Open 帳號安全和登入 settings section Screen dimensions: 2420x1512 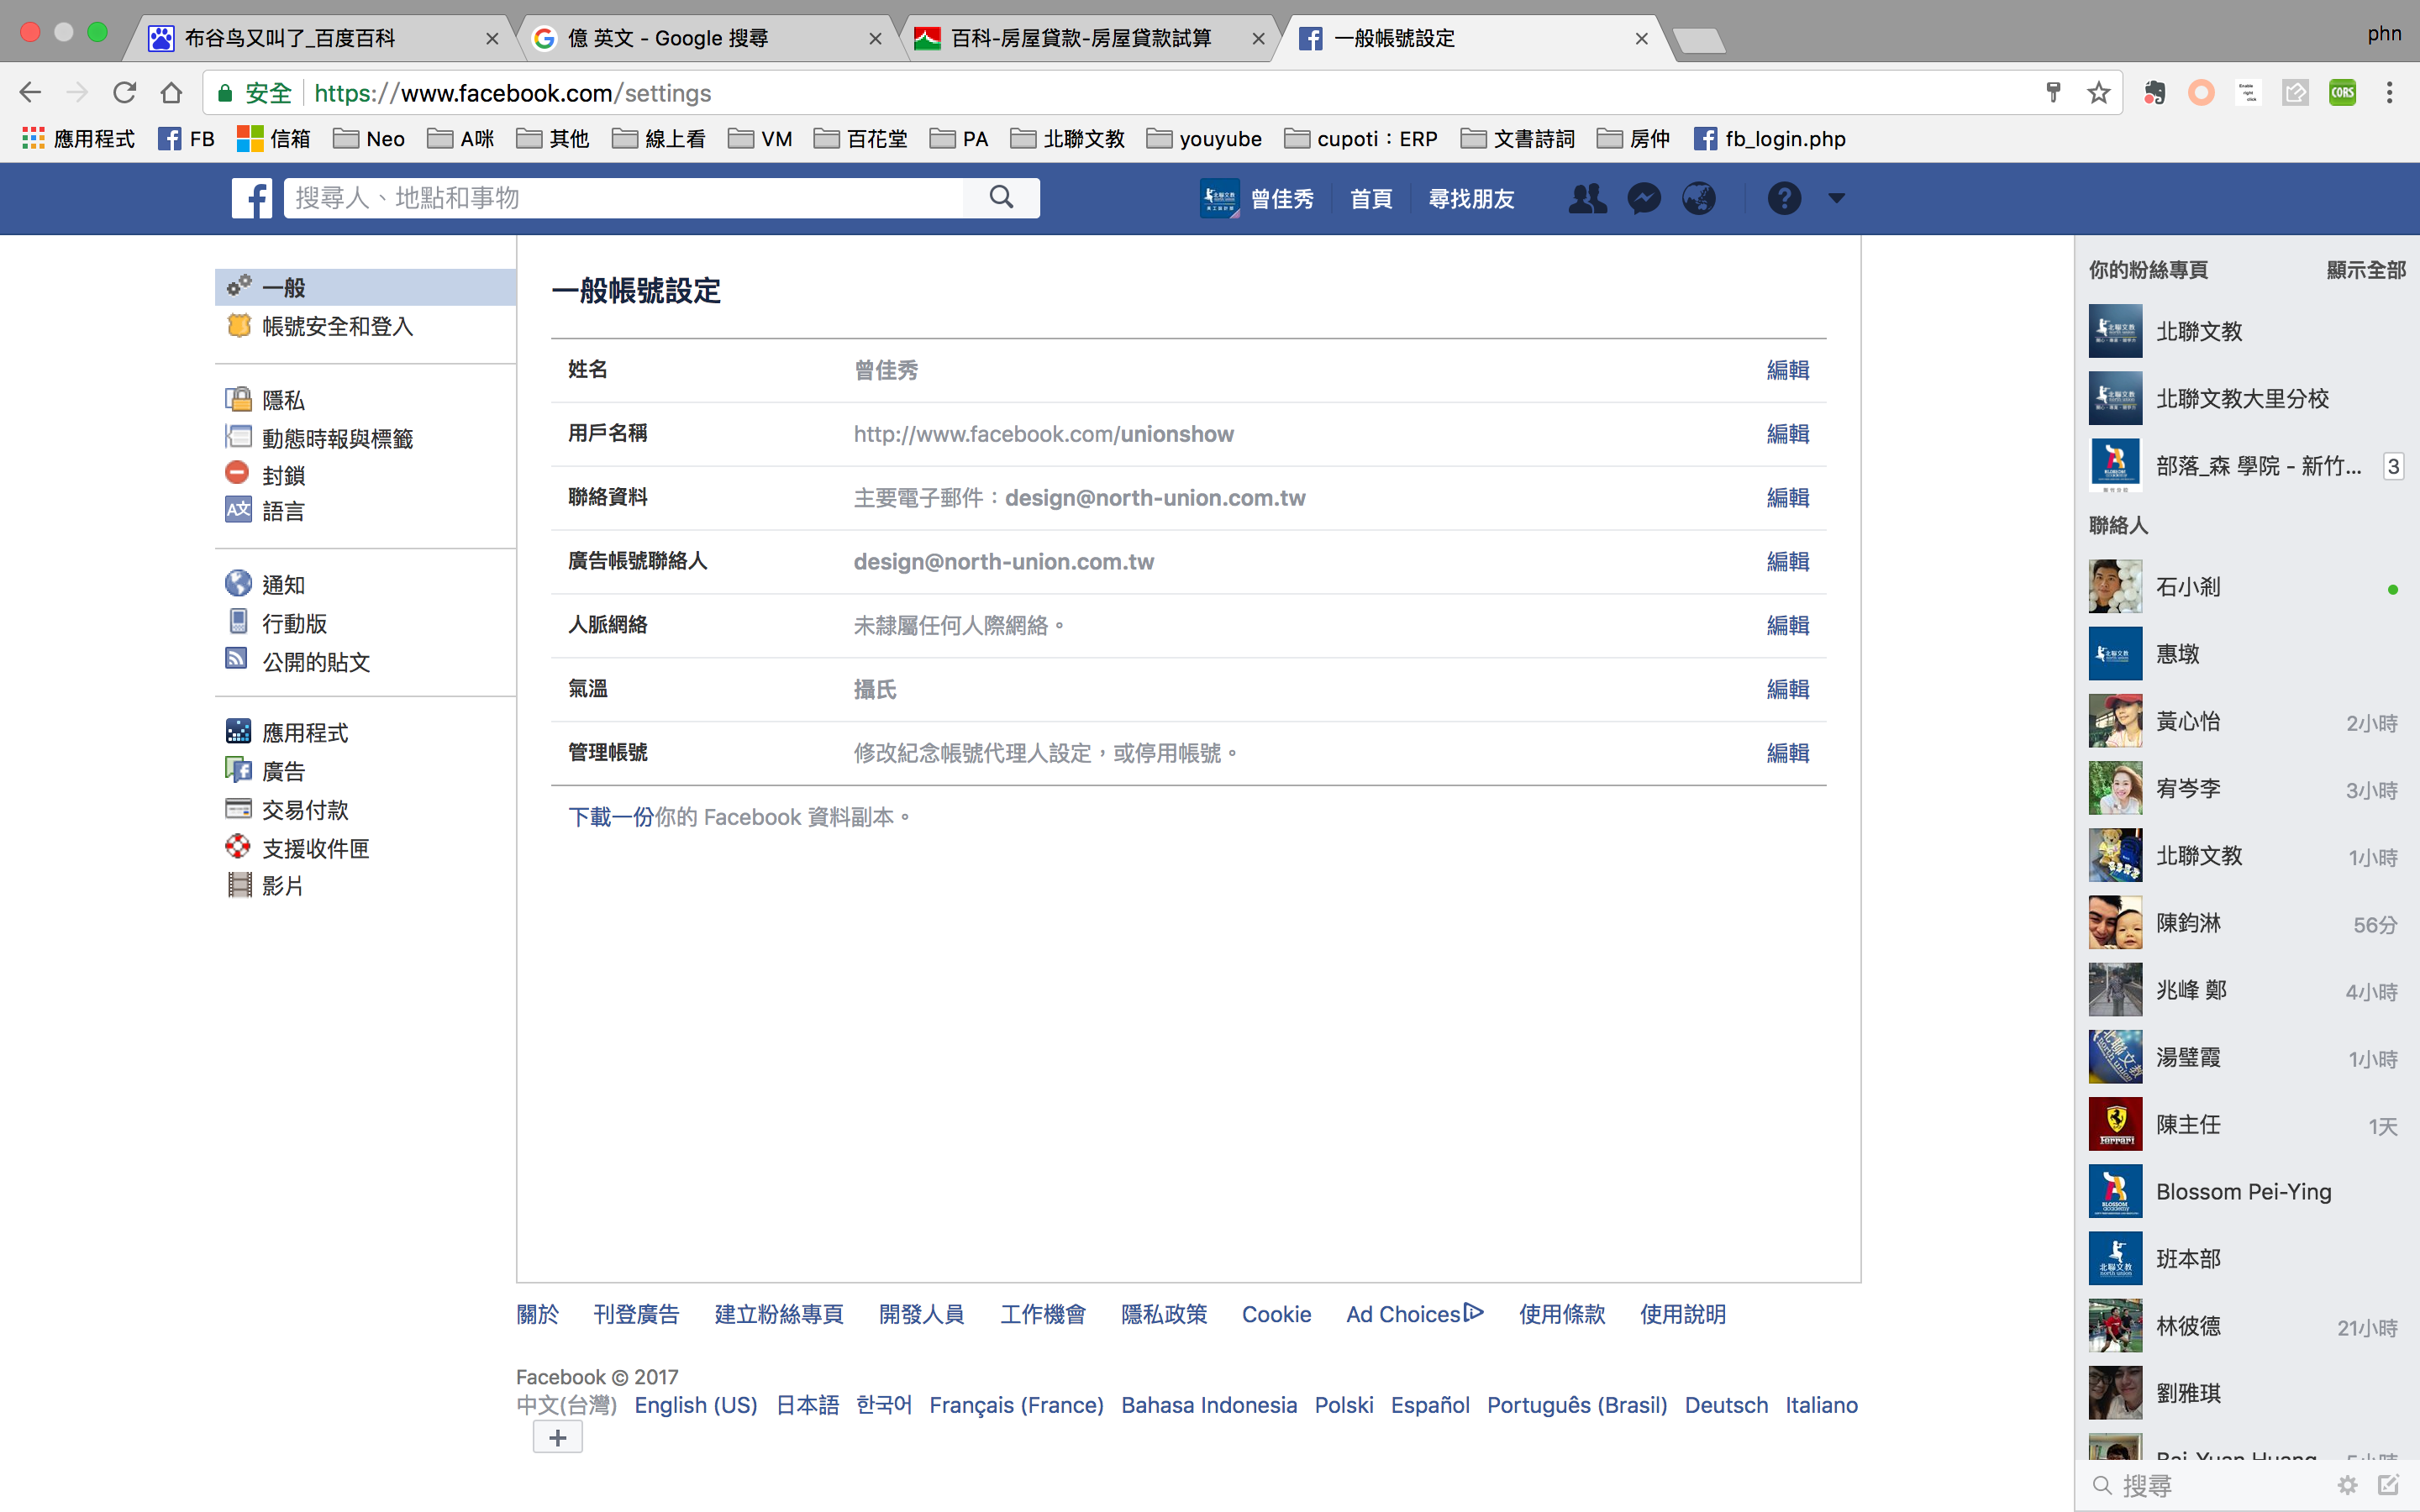[337, 326]
